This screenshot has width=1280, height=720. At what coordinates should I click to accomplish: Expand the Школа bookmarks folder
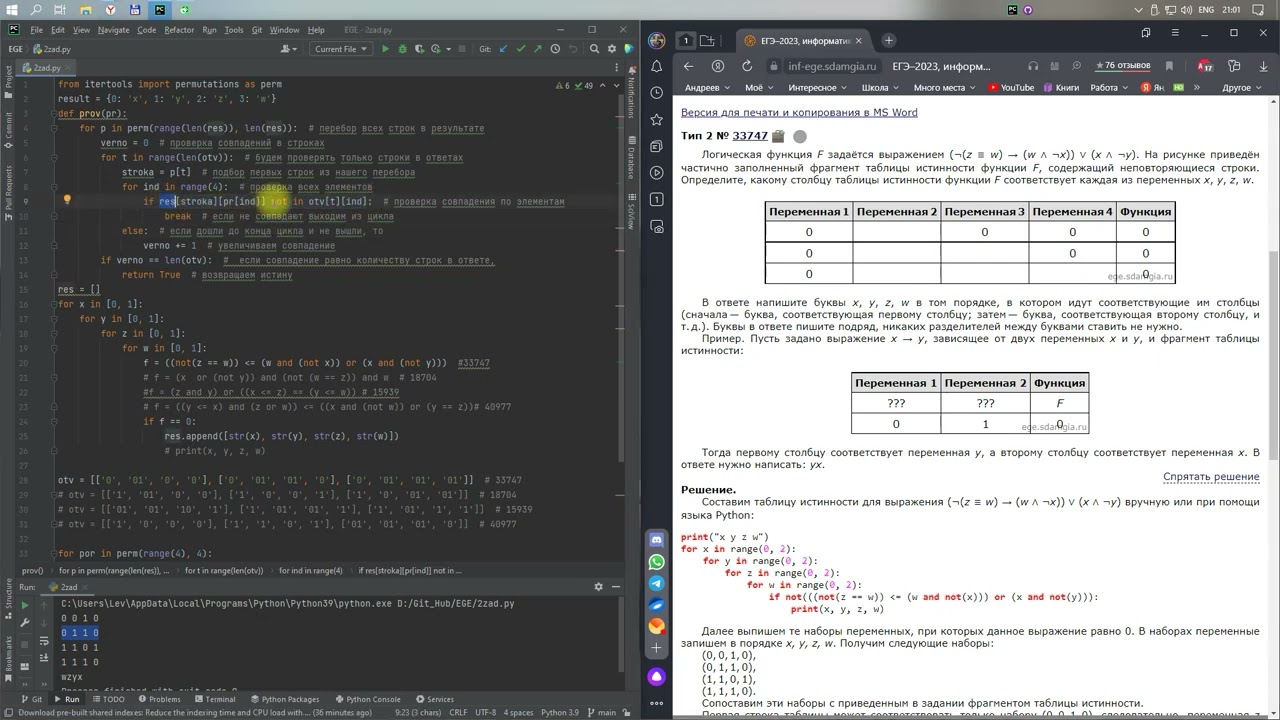coord(879,88)
